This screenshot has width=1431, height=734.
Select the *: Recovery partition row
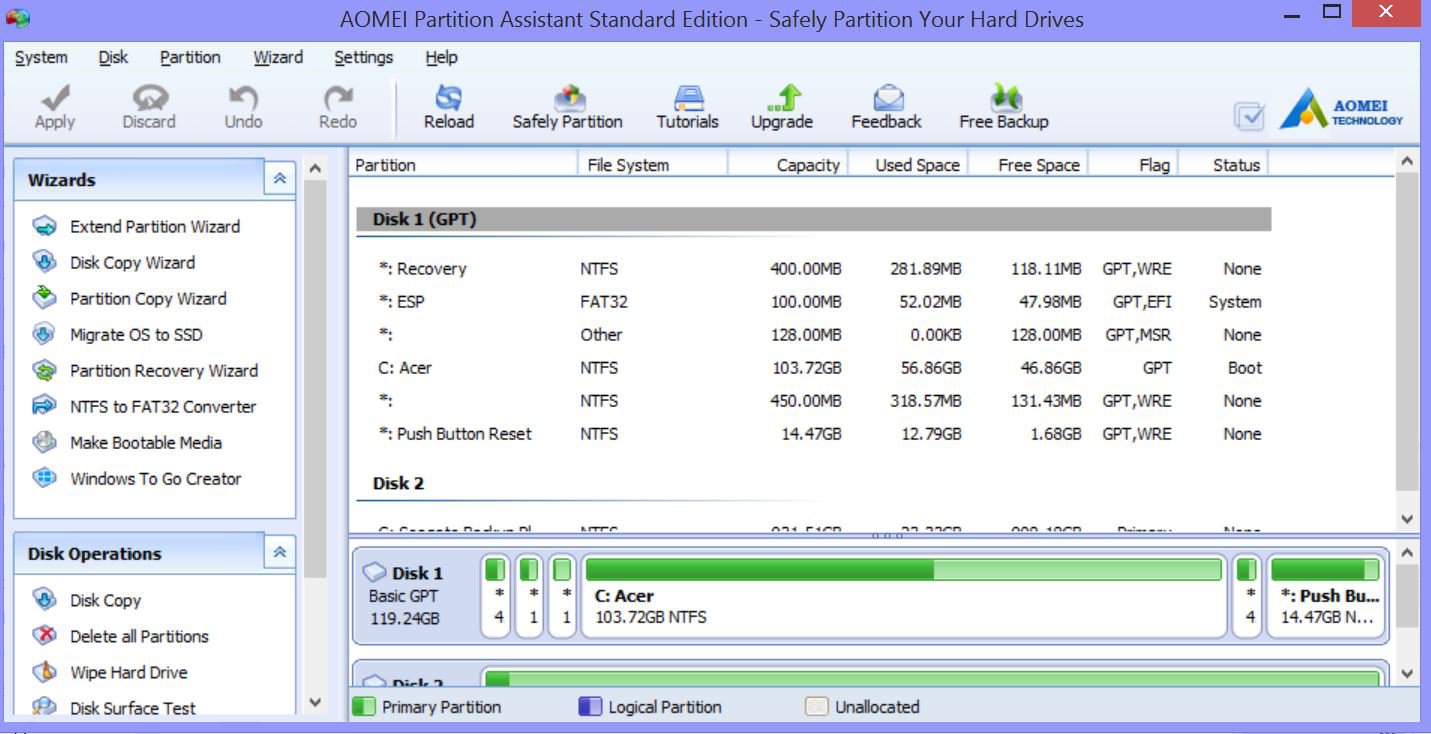pyautogui.click(x=814, y=269)
